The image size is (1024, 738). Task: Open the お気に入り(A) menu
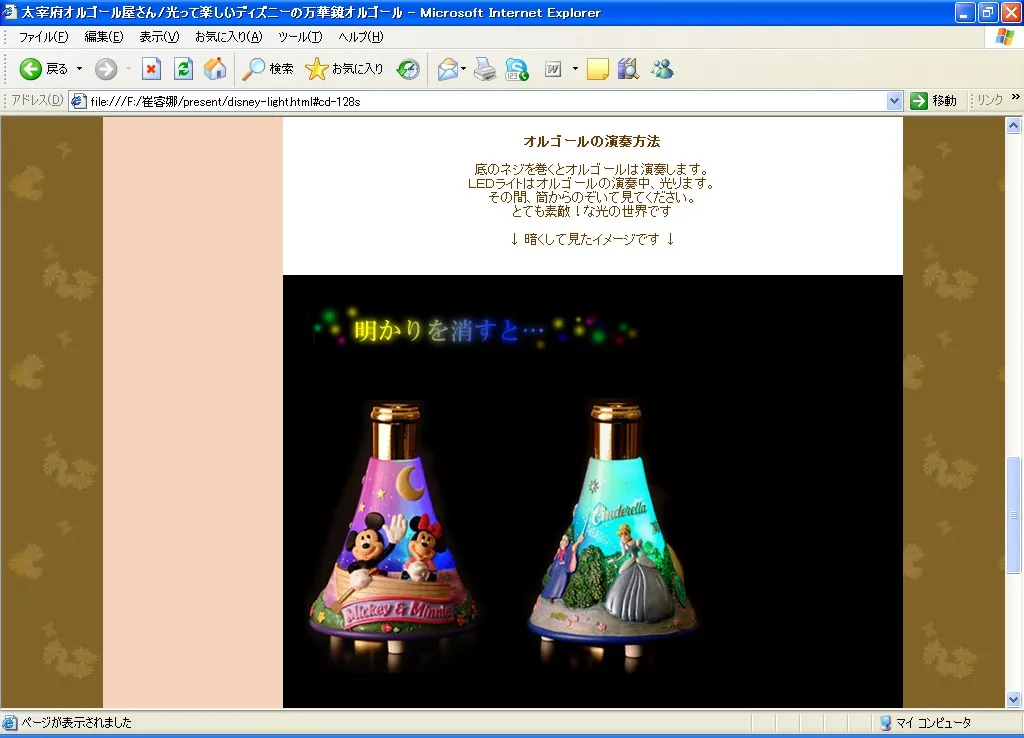(x=229, y=37)
